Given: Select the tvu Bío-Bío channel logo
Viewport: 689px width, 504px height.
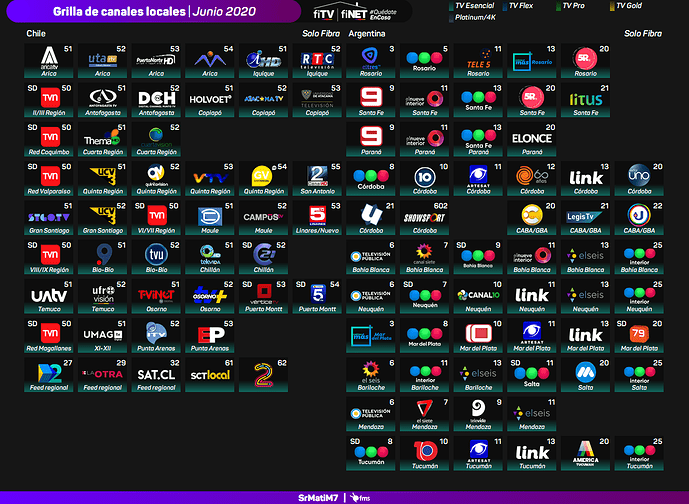Looking at the screenshot, I should (x=156, y=254).
